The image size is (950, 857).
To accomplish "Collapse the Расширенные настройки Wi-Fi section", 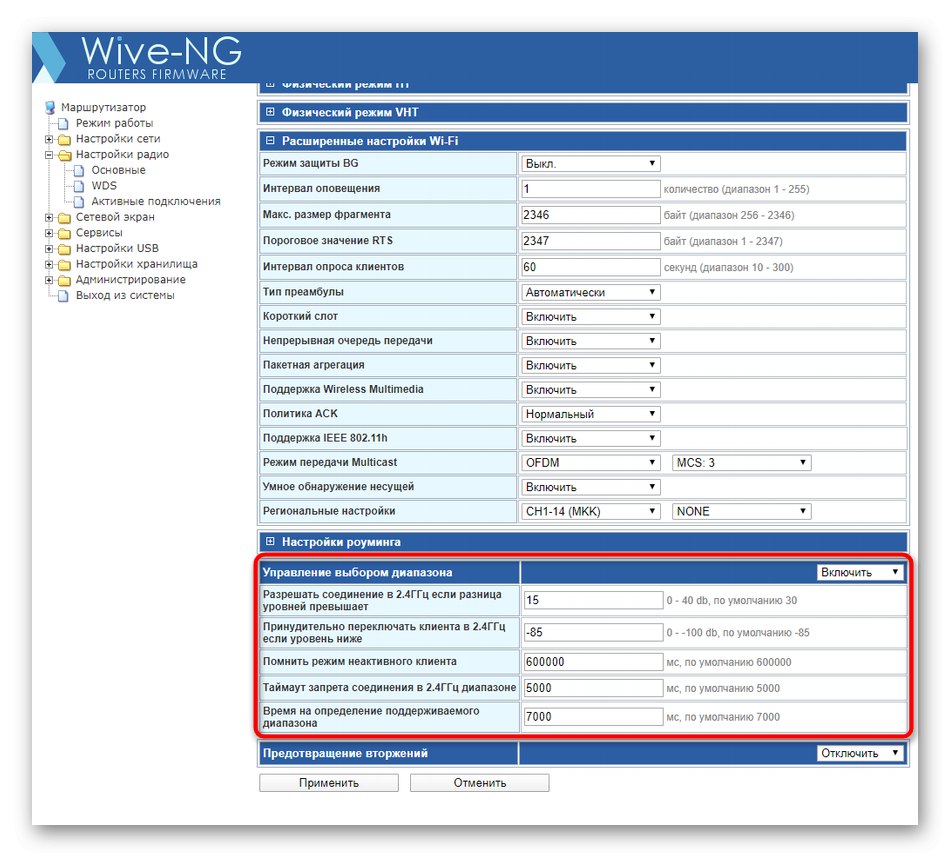I will click(270, 141).
